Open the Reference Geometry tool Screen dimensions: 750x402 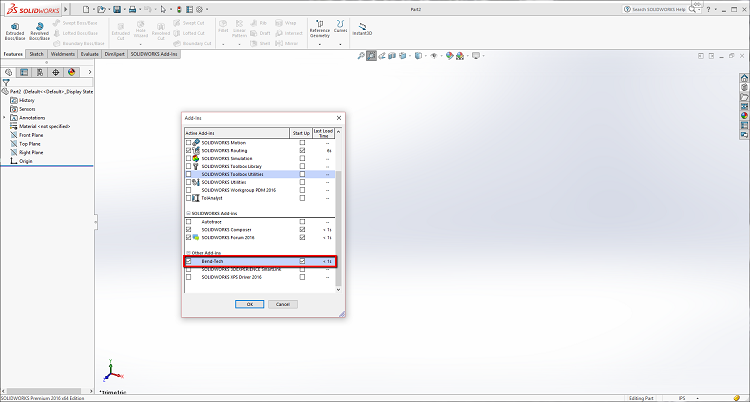320,29
